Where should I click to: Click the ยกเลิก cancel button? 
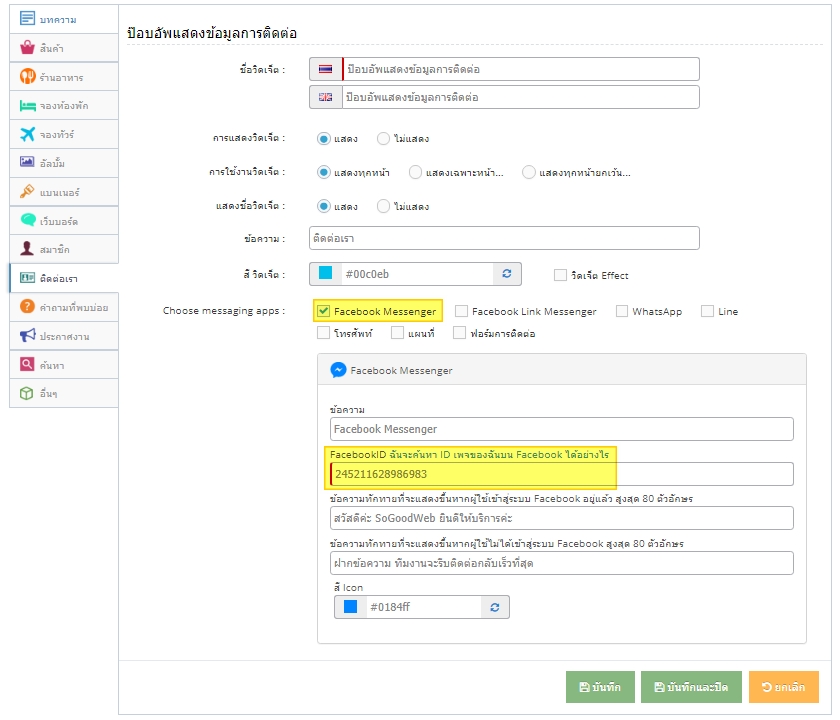[x=783, y=687]
